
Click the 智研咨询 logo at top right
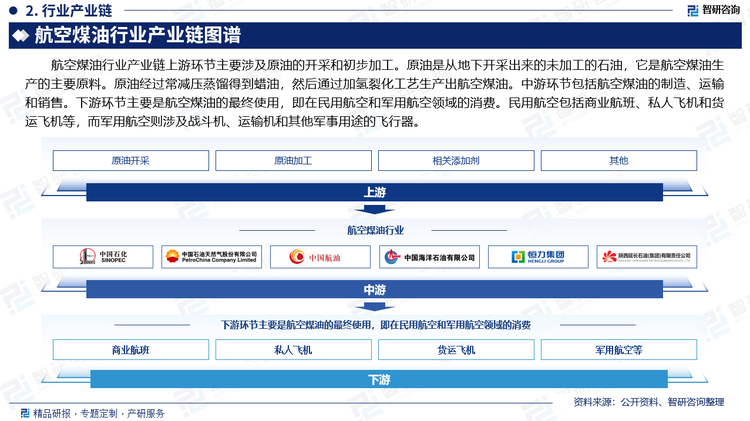714,10
